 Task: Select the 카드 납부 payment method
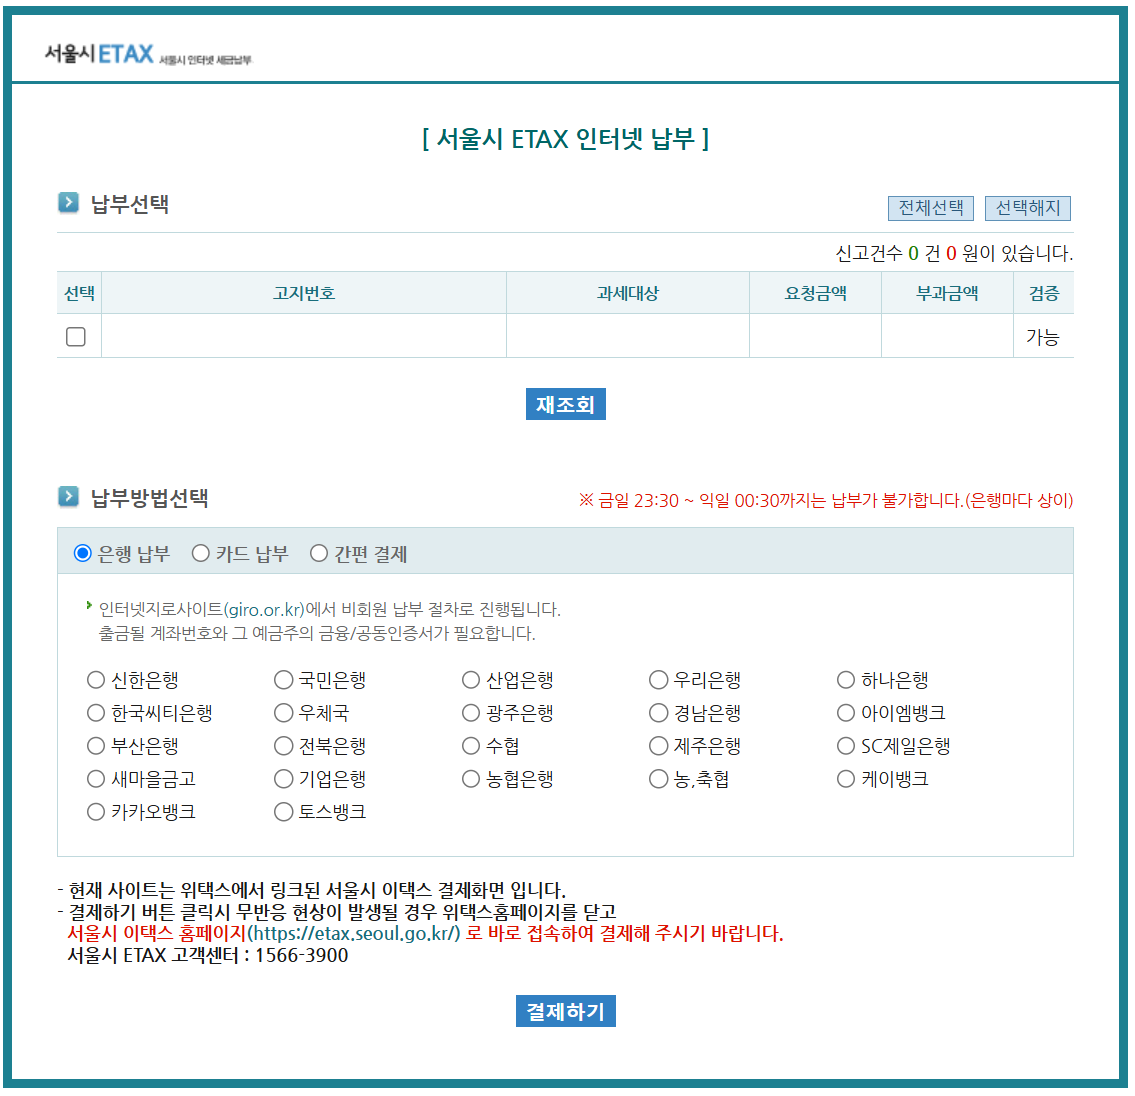pyautogui.click(x=200, y=552)
